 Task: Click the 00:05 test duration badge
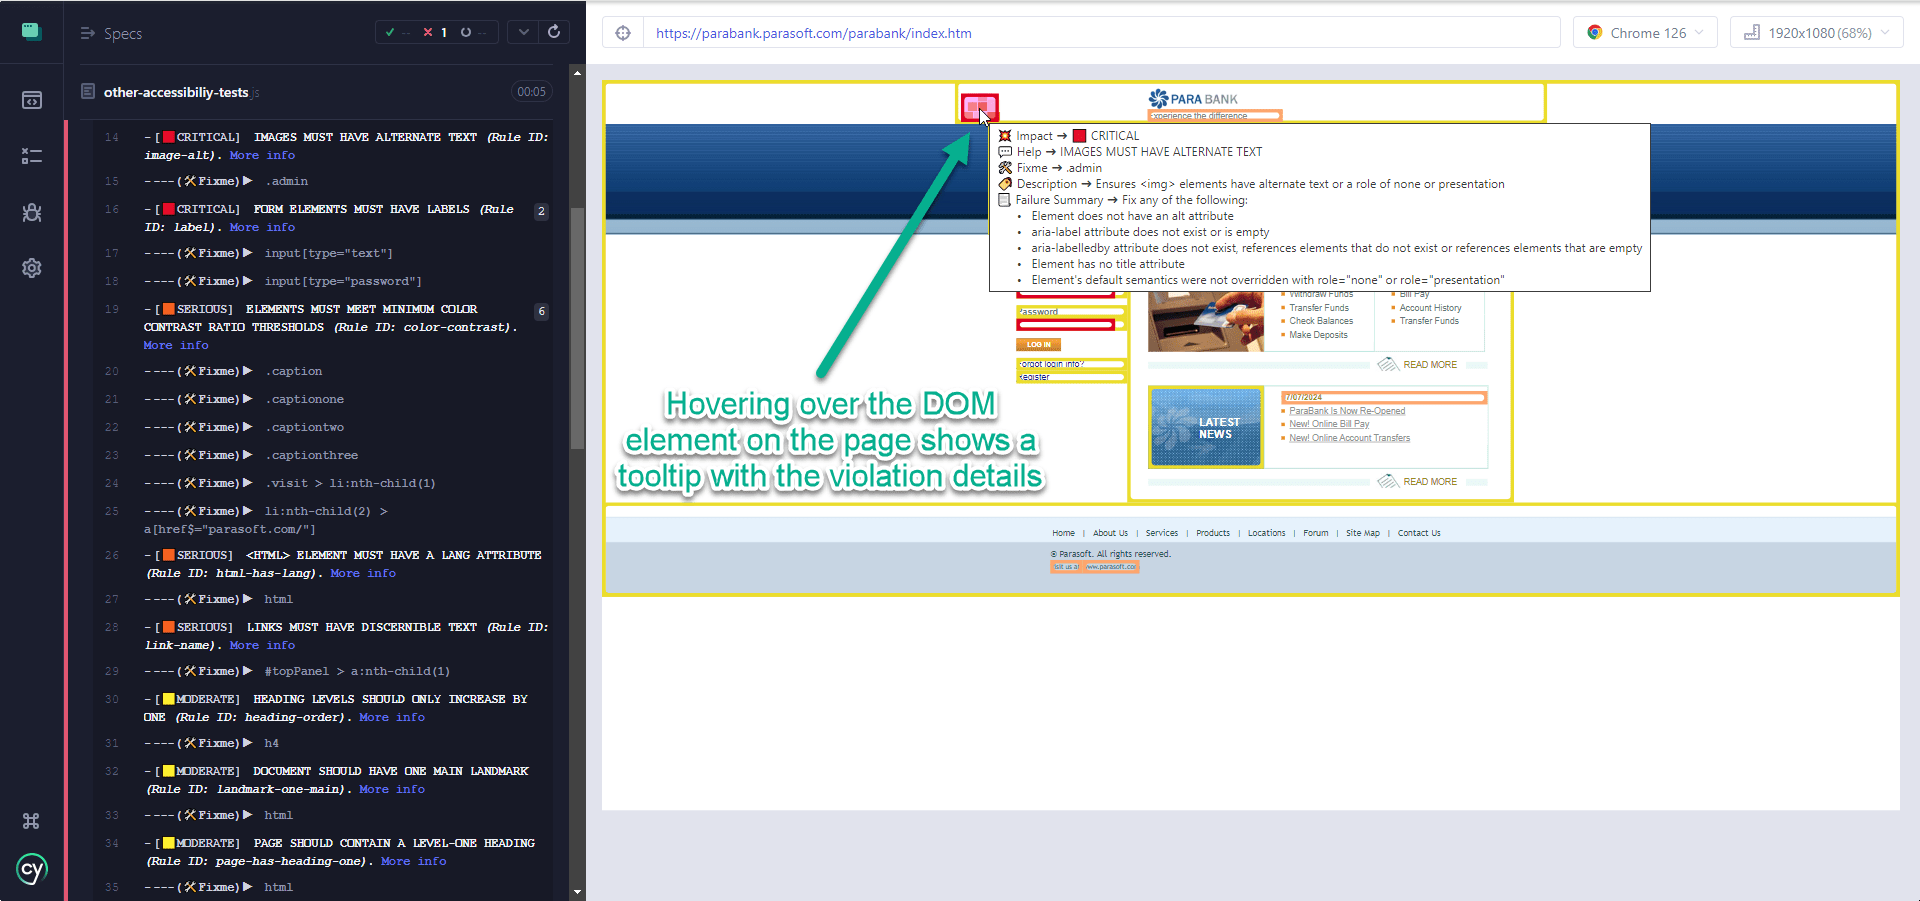(531, 92)
